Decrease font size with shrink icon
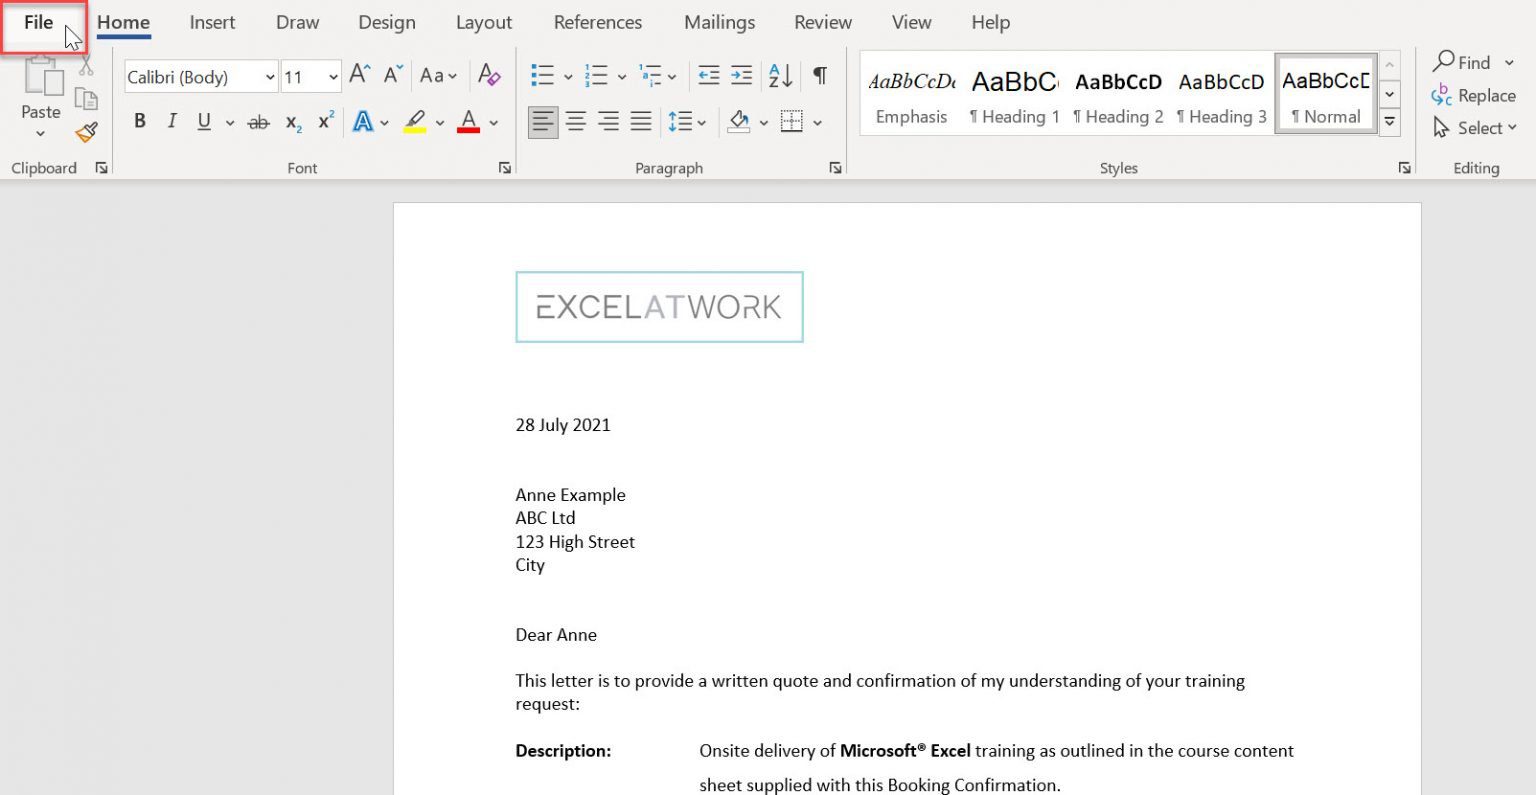 393,75
